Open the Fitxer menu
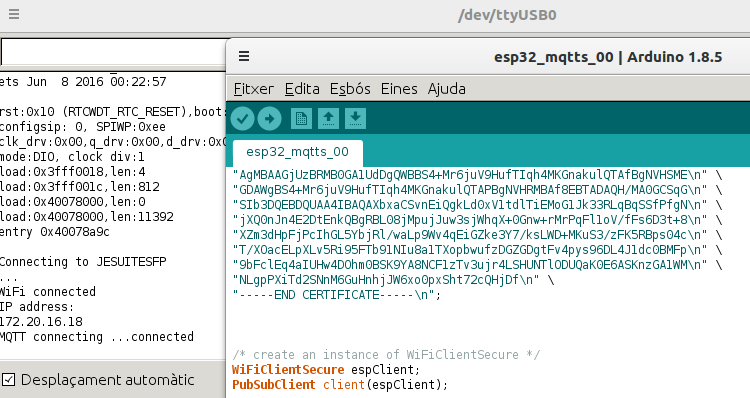Viewport: 750px width, 398px height. pos(254,89)
